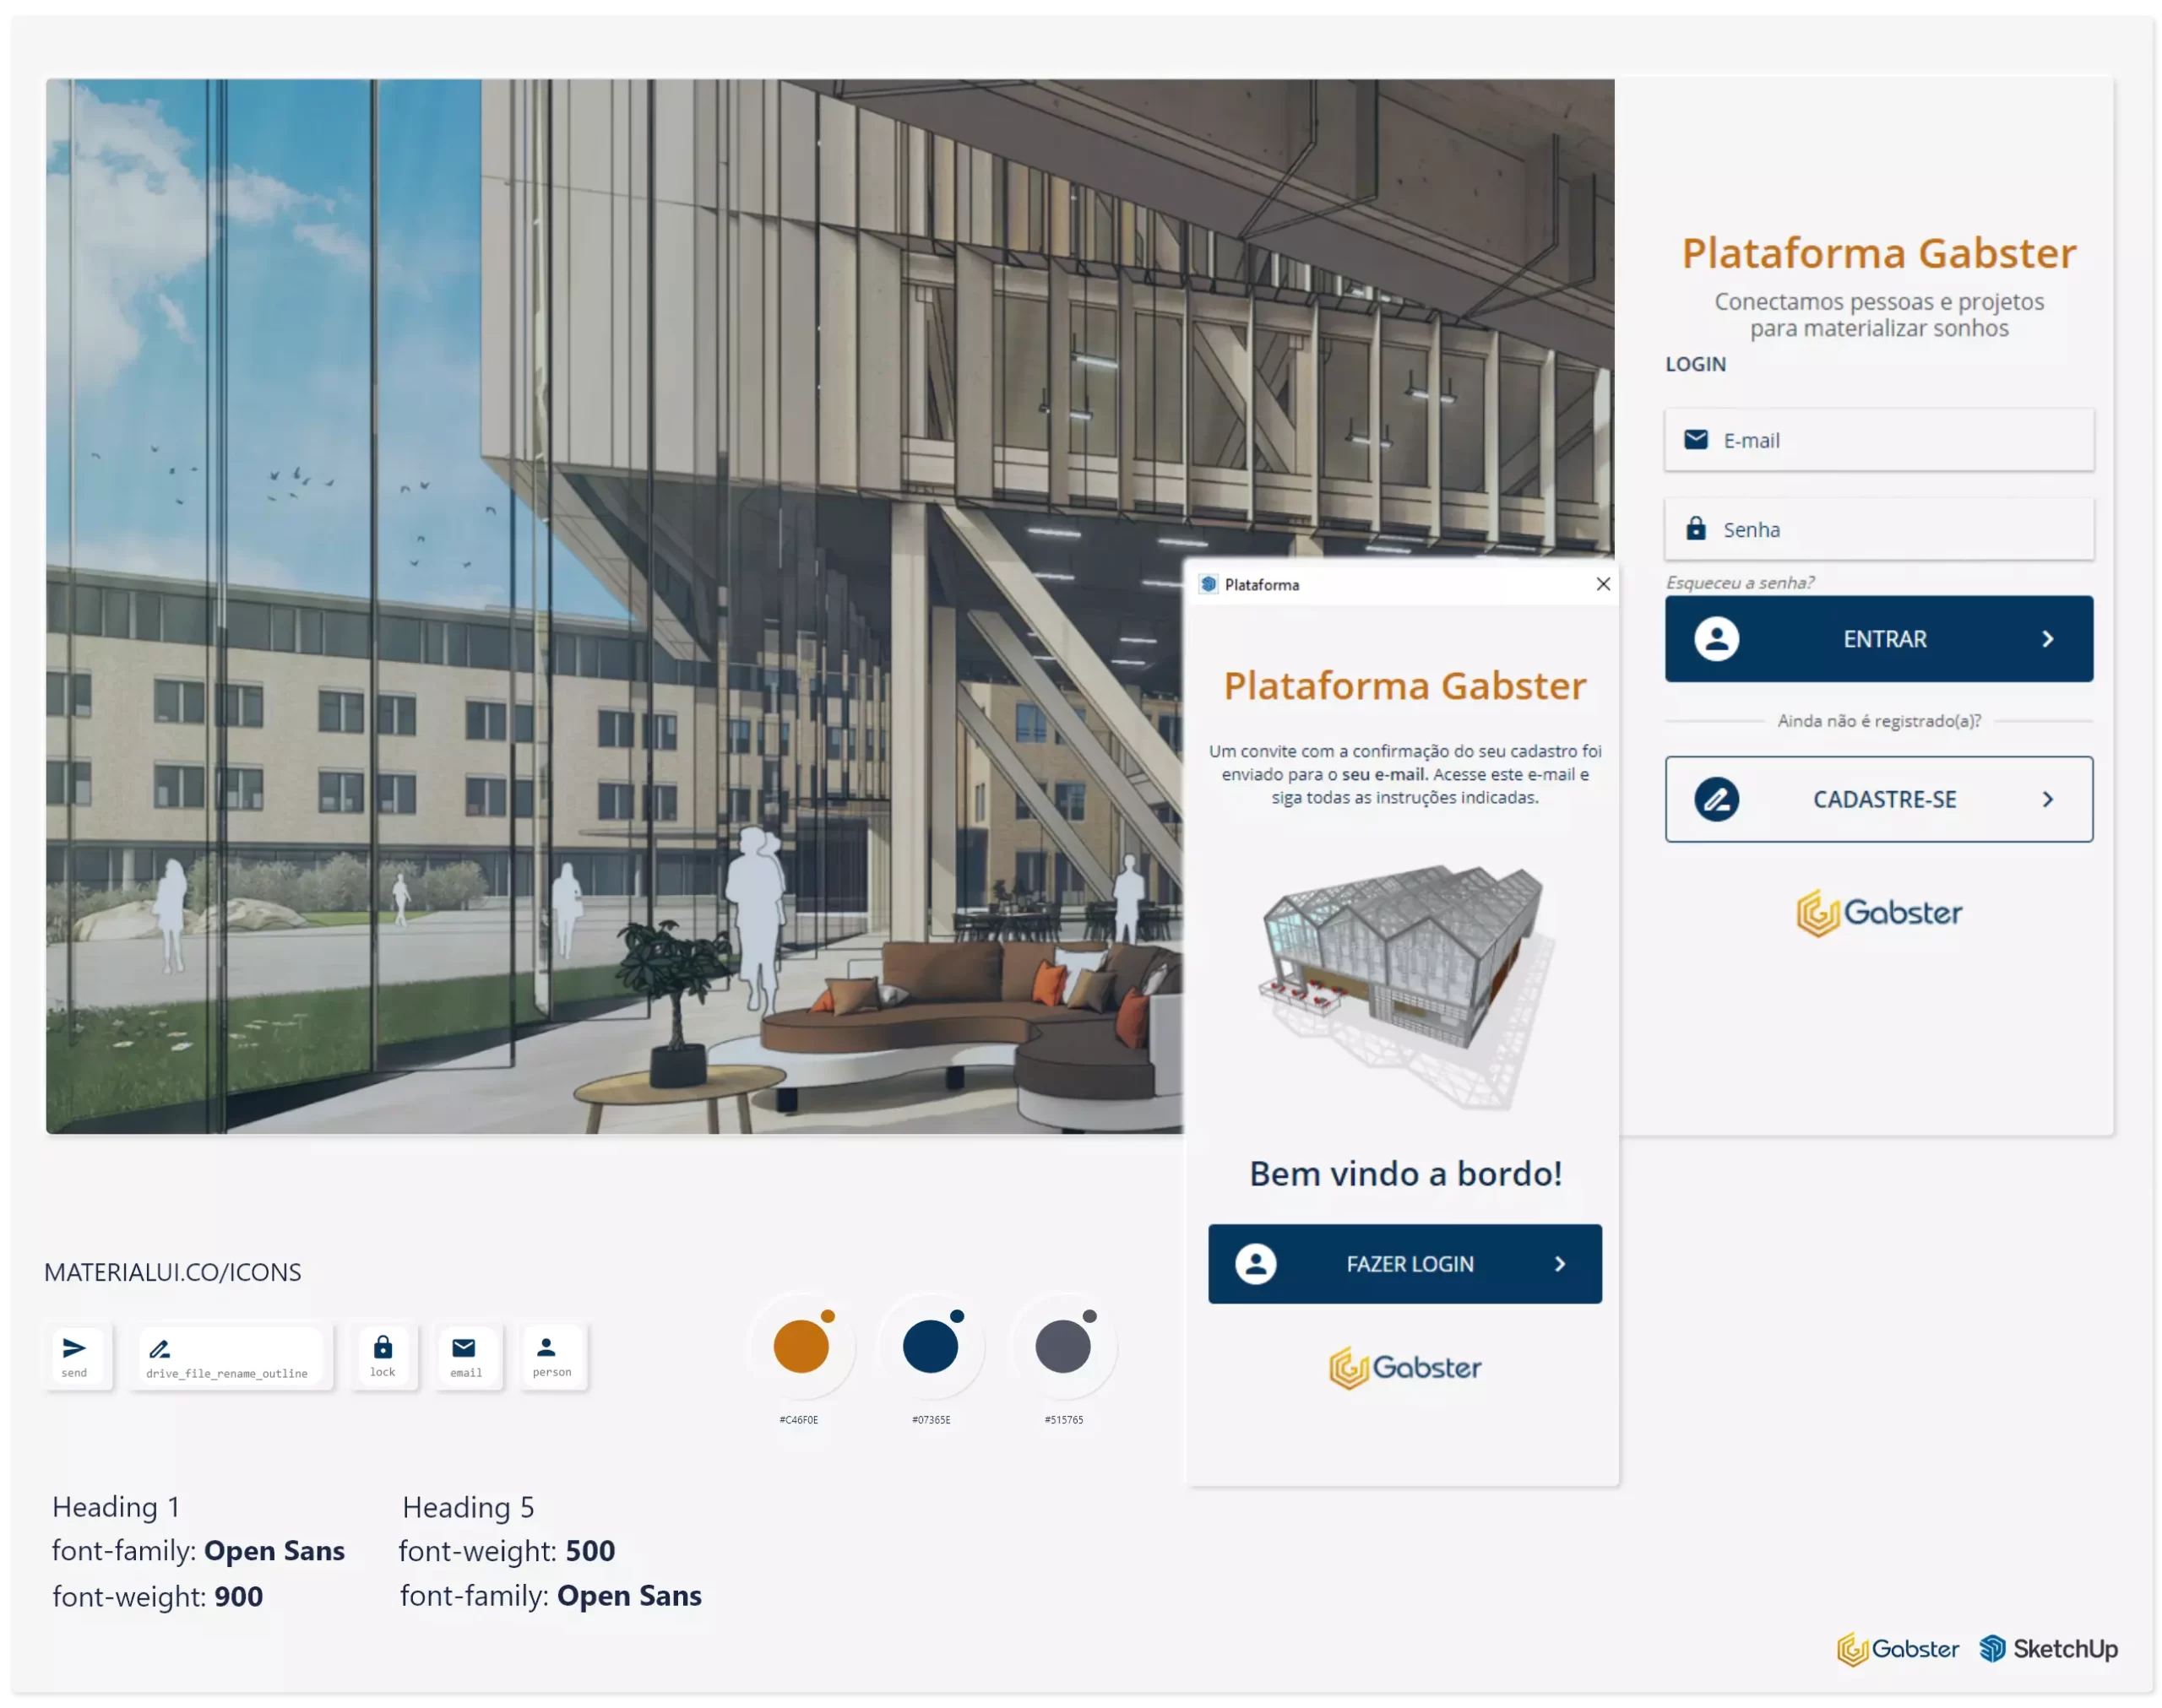Click 'Plataforma Gabster' title in popup
Image resolution: width=2162 pixels, height=1708 pixels.
[1404, 686]
